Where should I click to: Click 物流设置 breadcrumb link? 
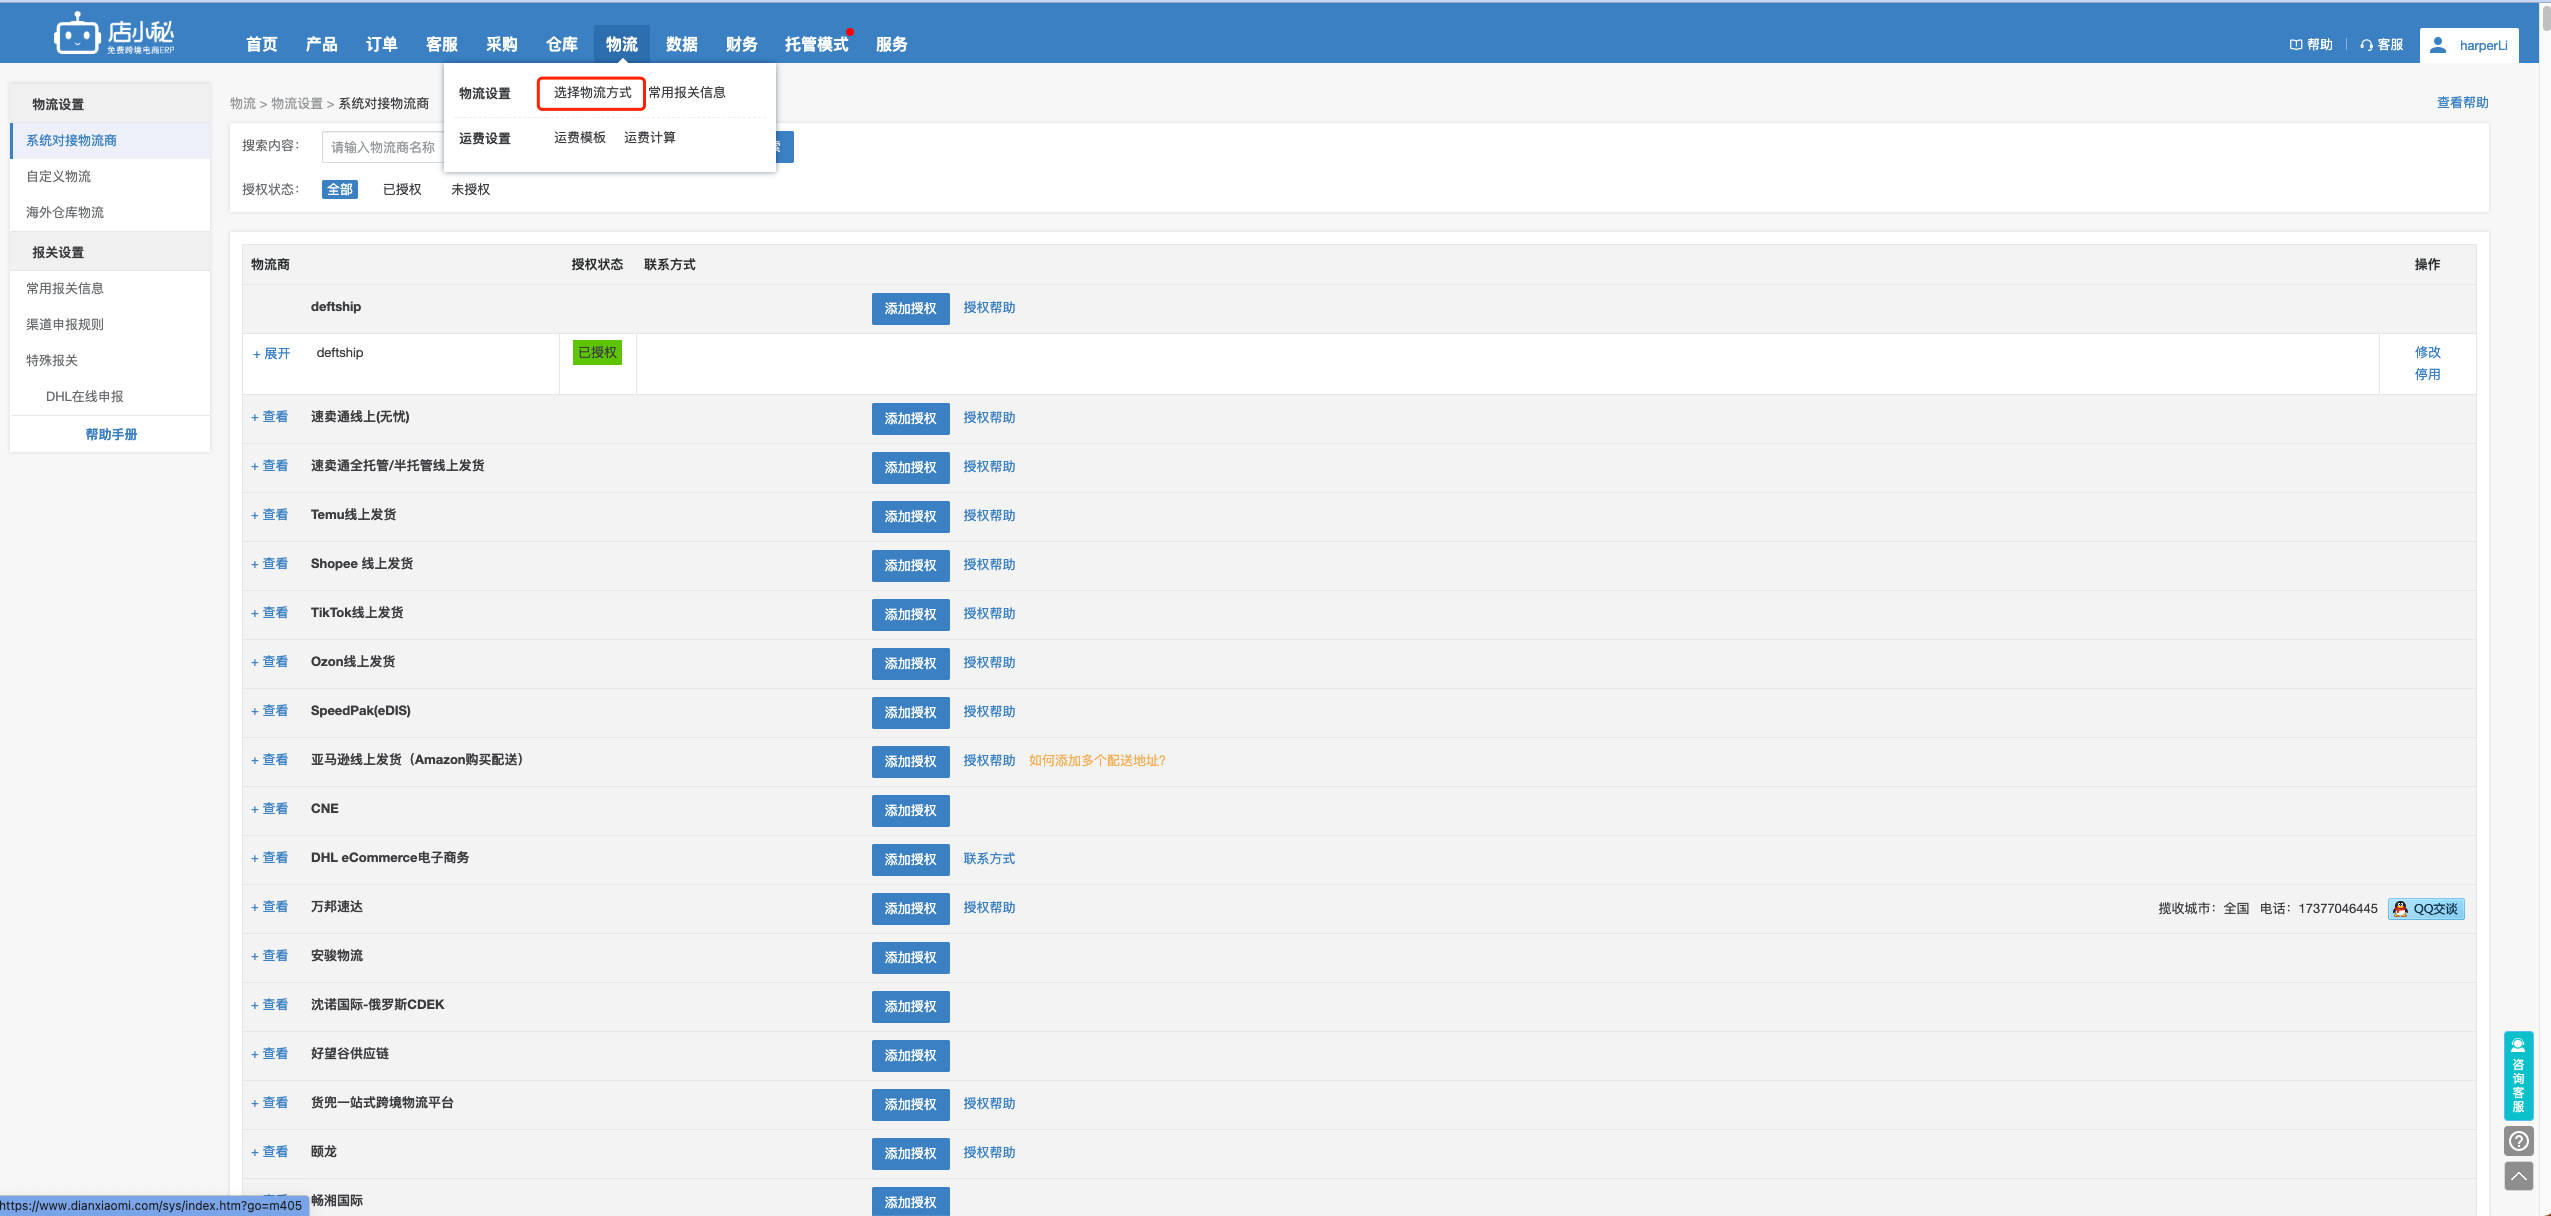pyautogui.click(x=297, y=104)
